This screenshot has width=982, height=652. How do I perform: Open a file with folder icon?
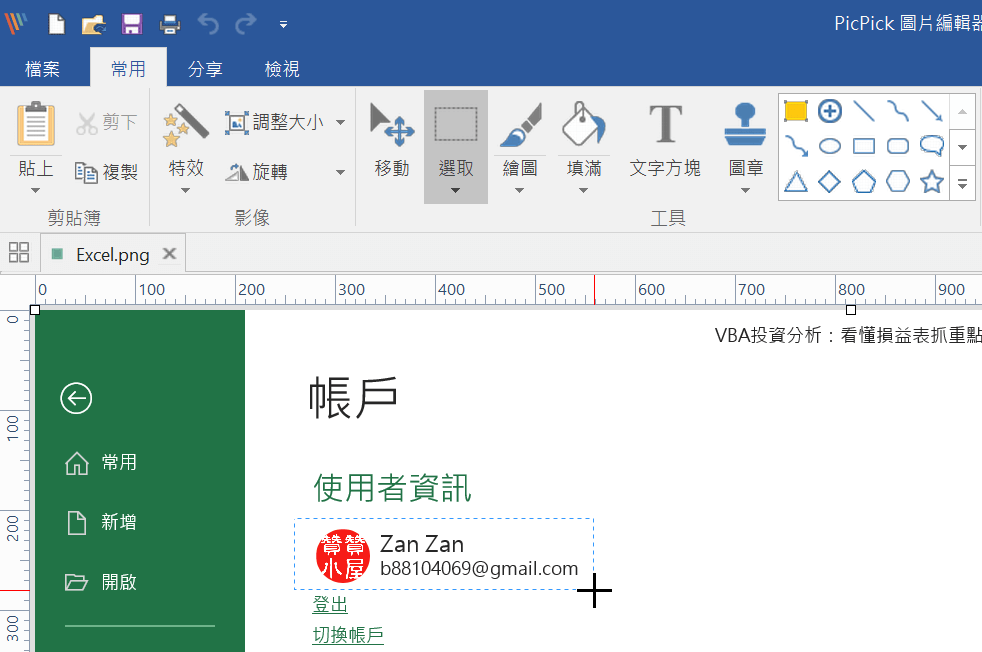[94, 24]
